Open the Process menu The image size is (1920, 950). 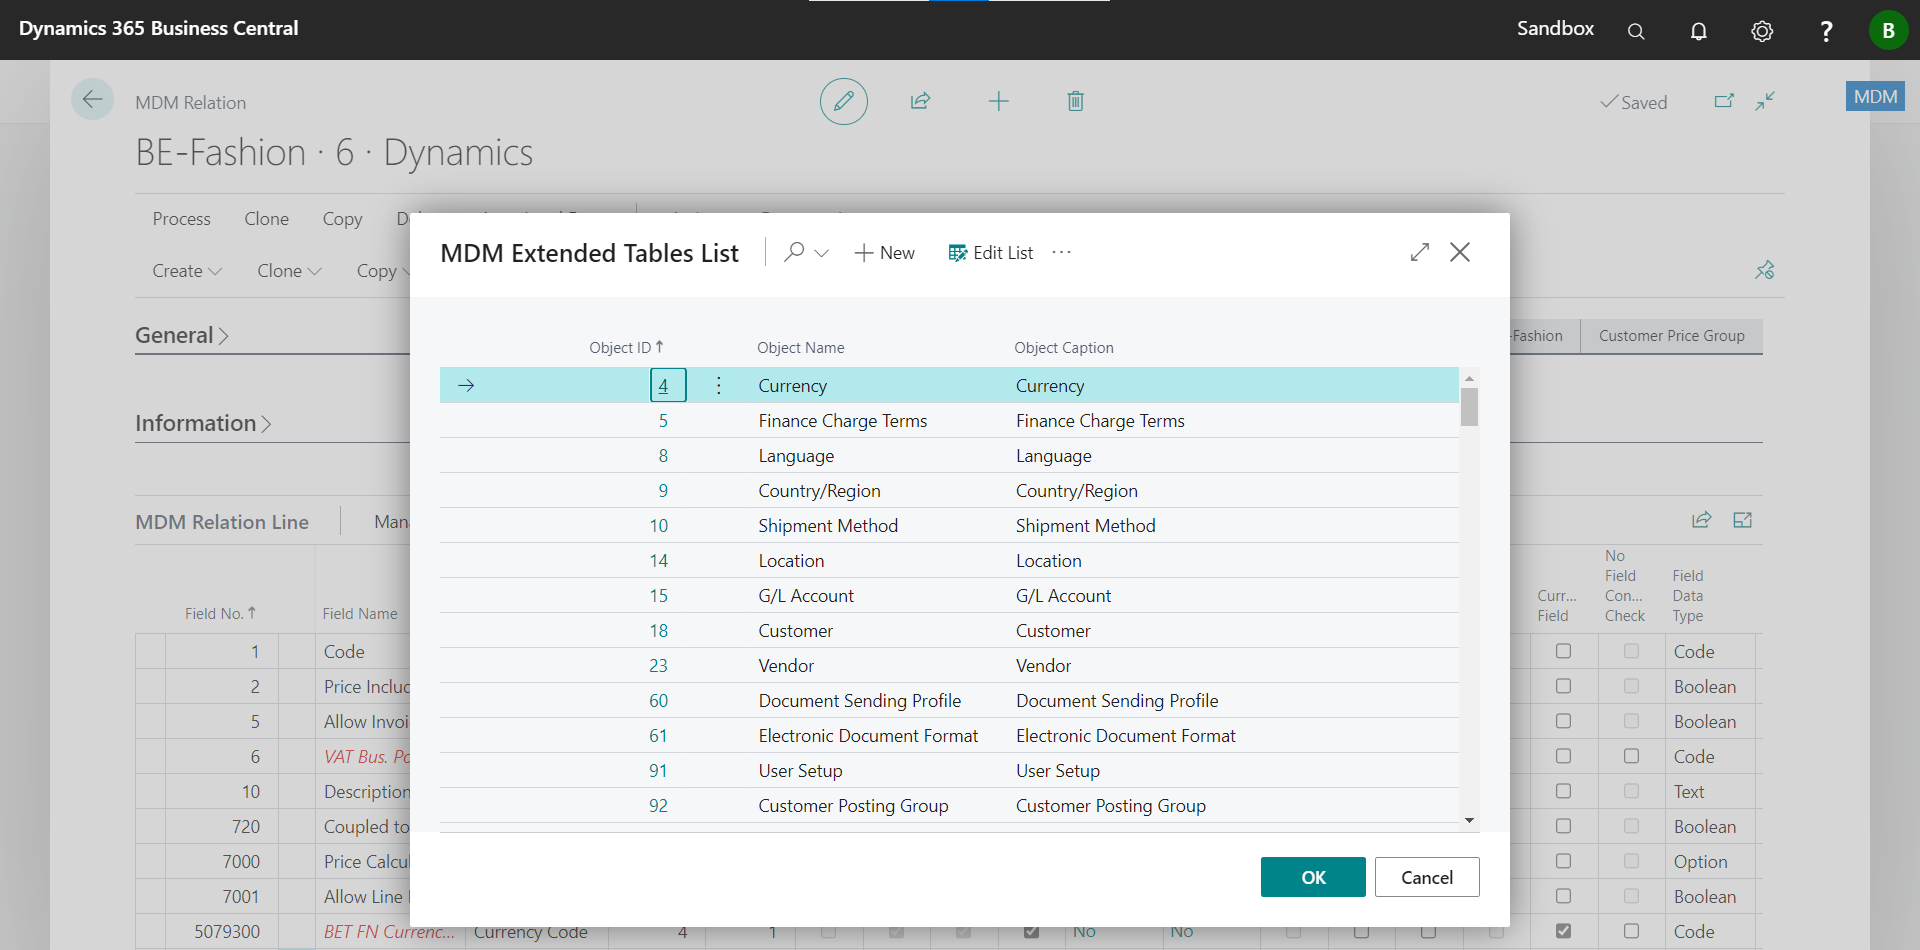[181, 219]
